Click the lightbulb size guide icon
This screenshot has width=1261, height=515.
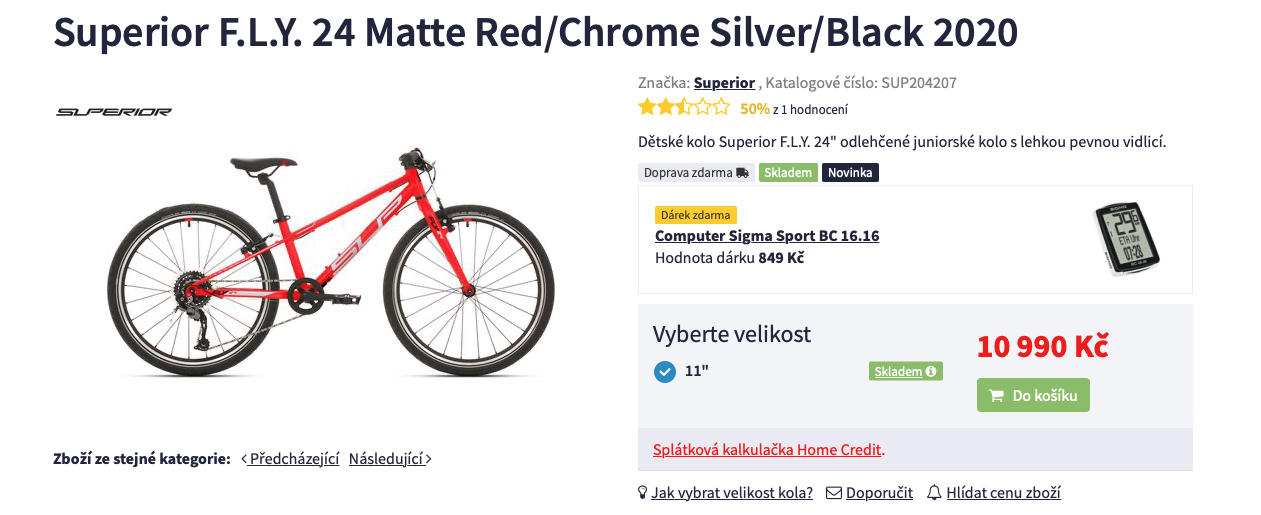643,493
